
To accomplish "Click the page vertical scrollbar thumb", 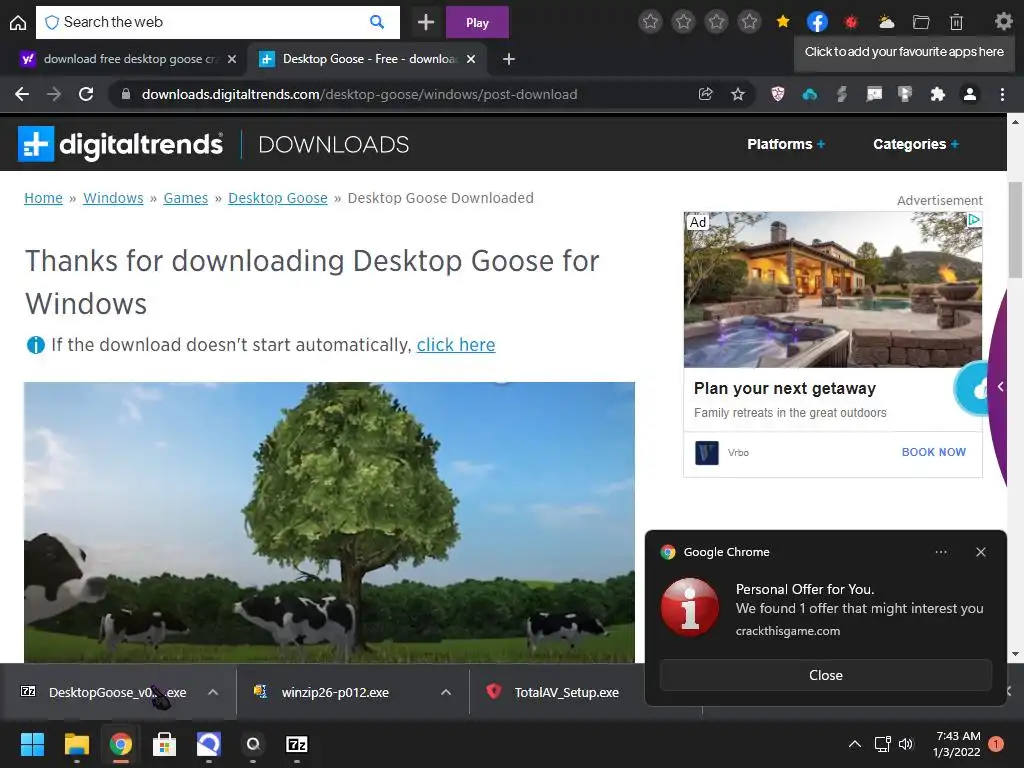I will click(x=1015, y=230).
